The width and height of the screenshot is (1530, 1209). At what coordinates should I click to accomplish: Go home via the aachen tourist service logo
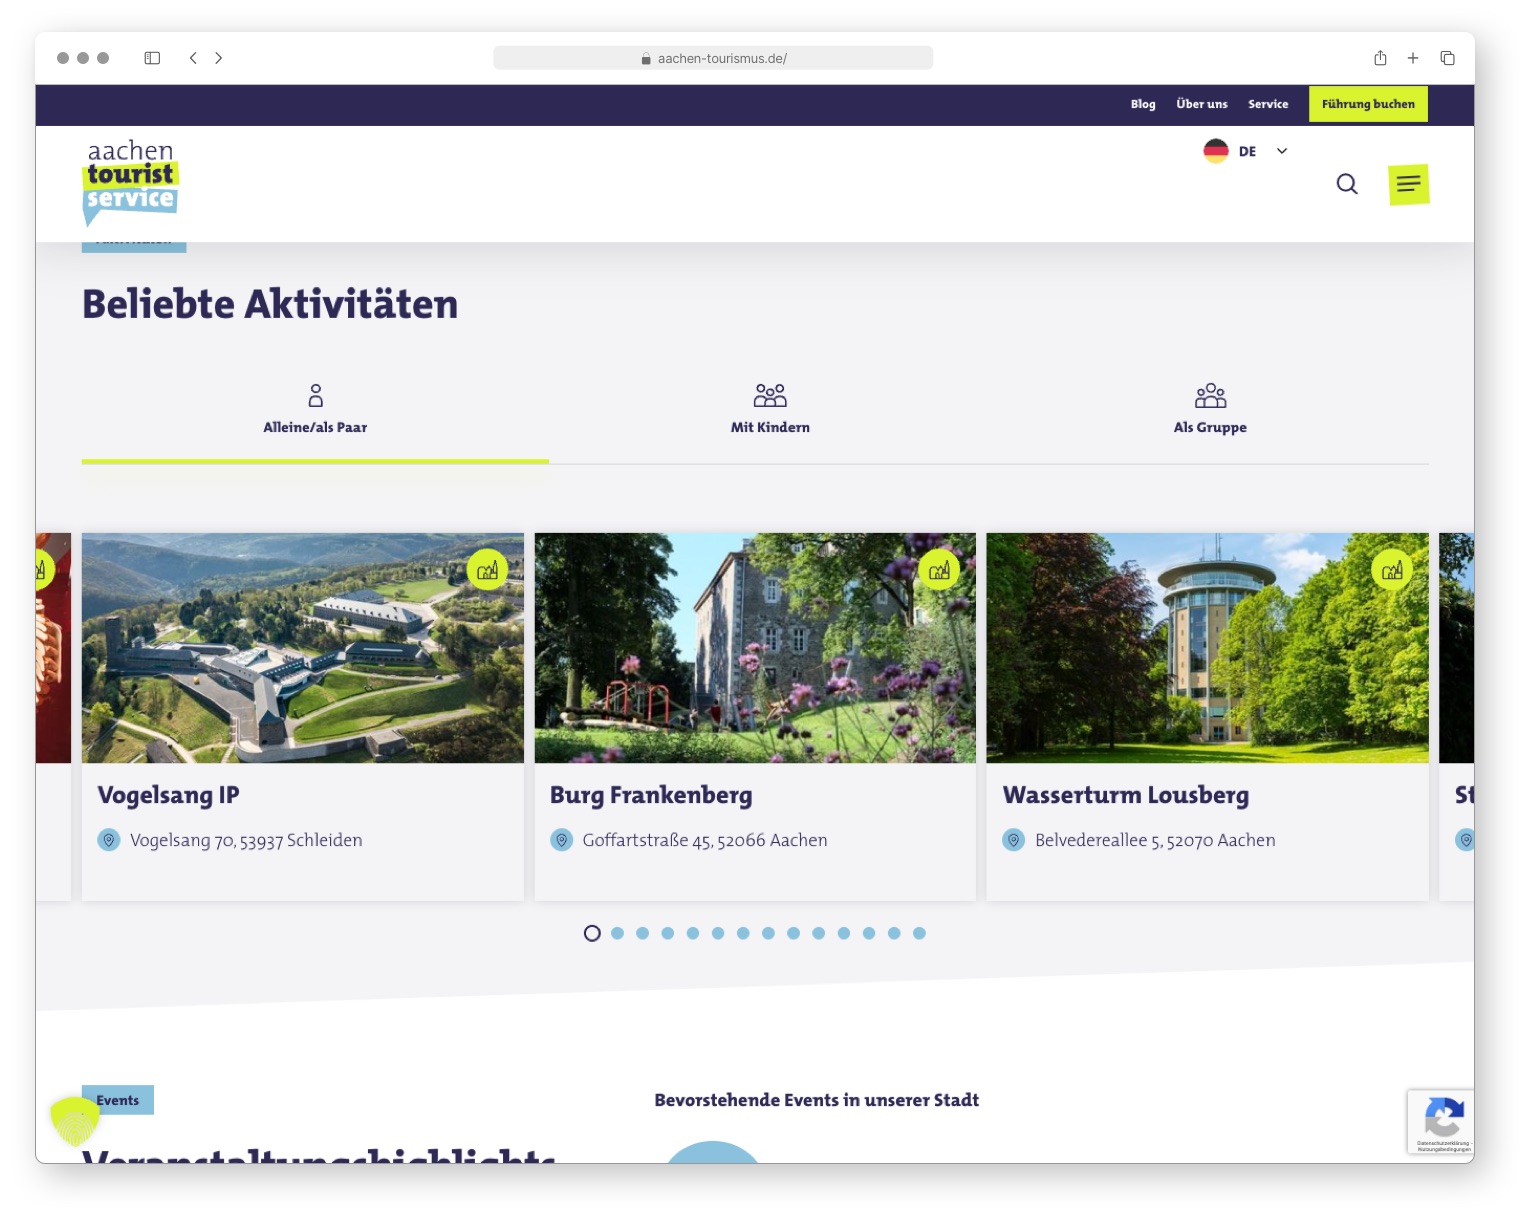(x=131, y=182)
